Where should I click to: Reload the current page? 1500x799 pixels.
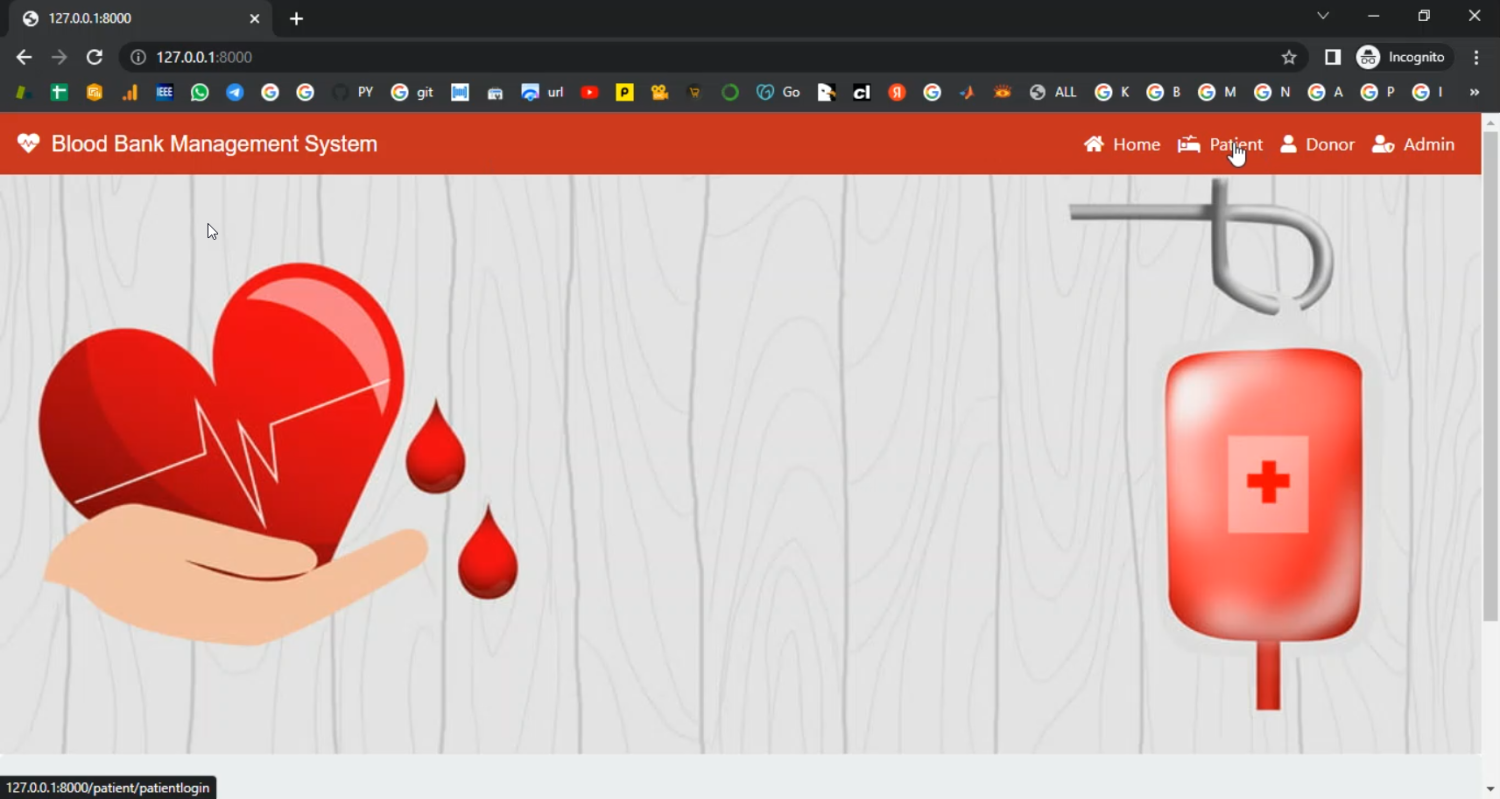pos(94,57)
